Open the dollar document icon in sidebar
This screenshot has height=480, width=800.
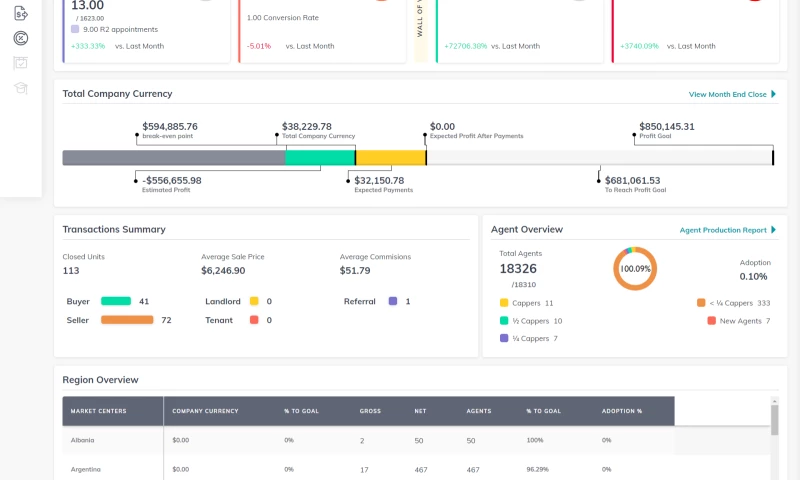tap(21, 13)
